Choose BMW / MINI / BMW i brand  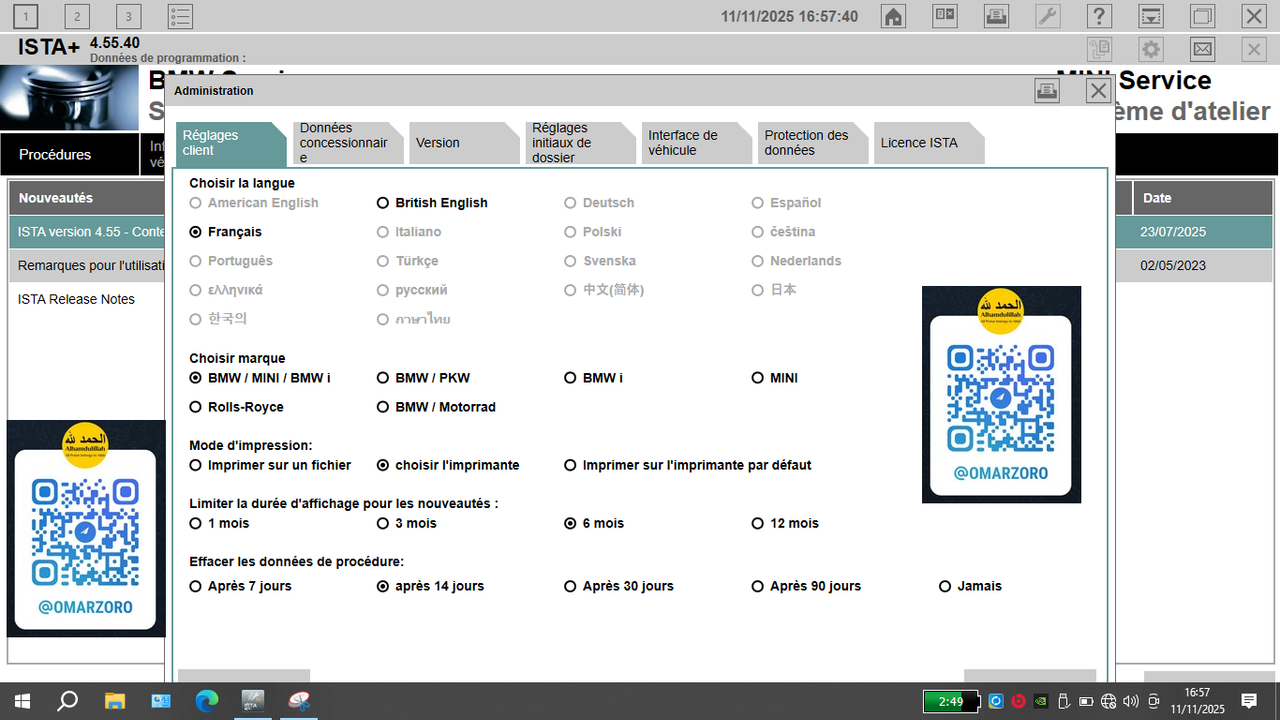(x=260, y=378)
